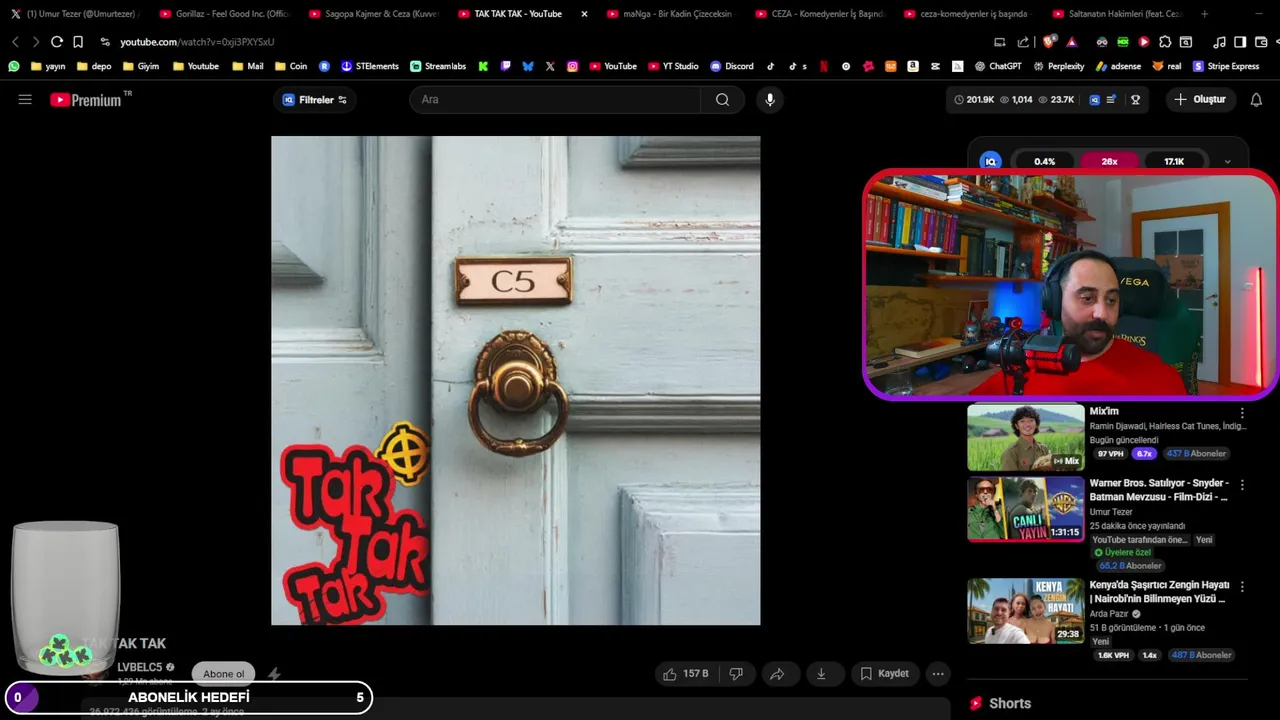Open vidIQ list icon with blue dot
Screen dimensions: 1280x720
pyautogui.click(x=1111, y=100)
